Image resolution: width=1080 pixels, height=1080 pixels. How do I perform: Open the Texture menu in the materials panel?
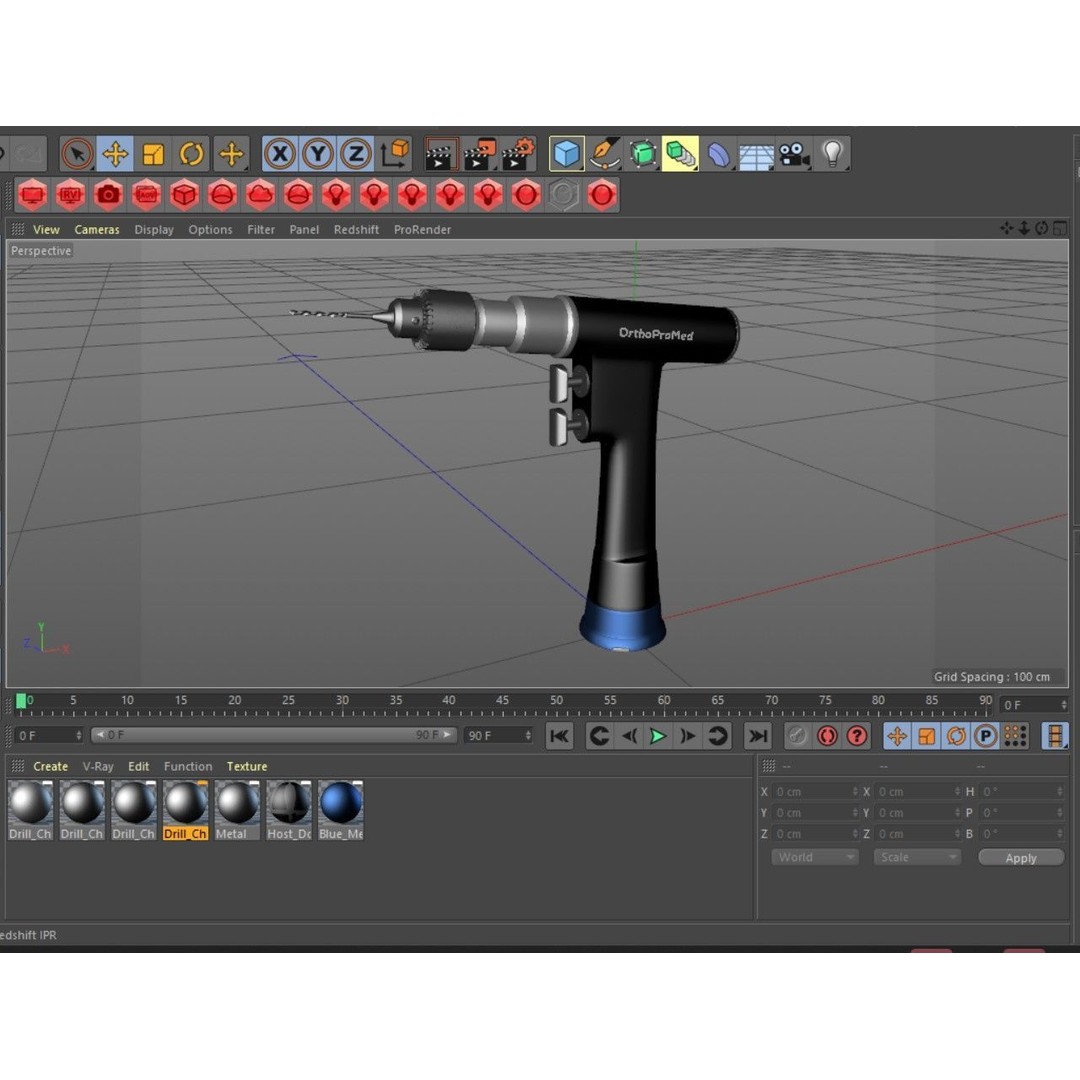coord(247,766)
